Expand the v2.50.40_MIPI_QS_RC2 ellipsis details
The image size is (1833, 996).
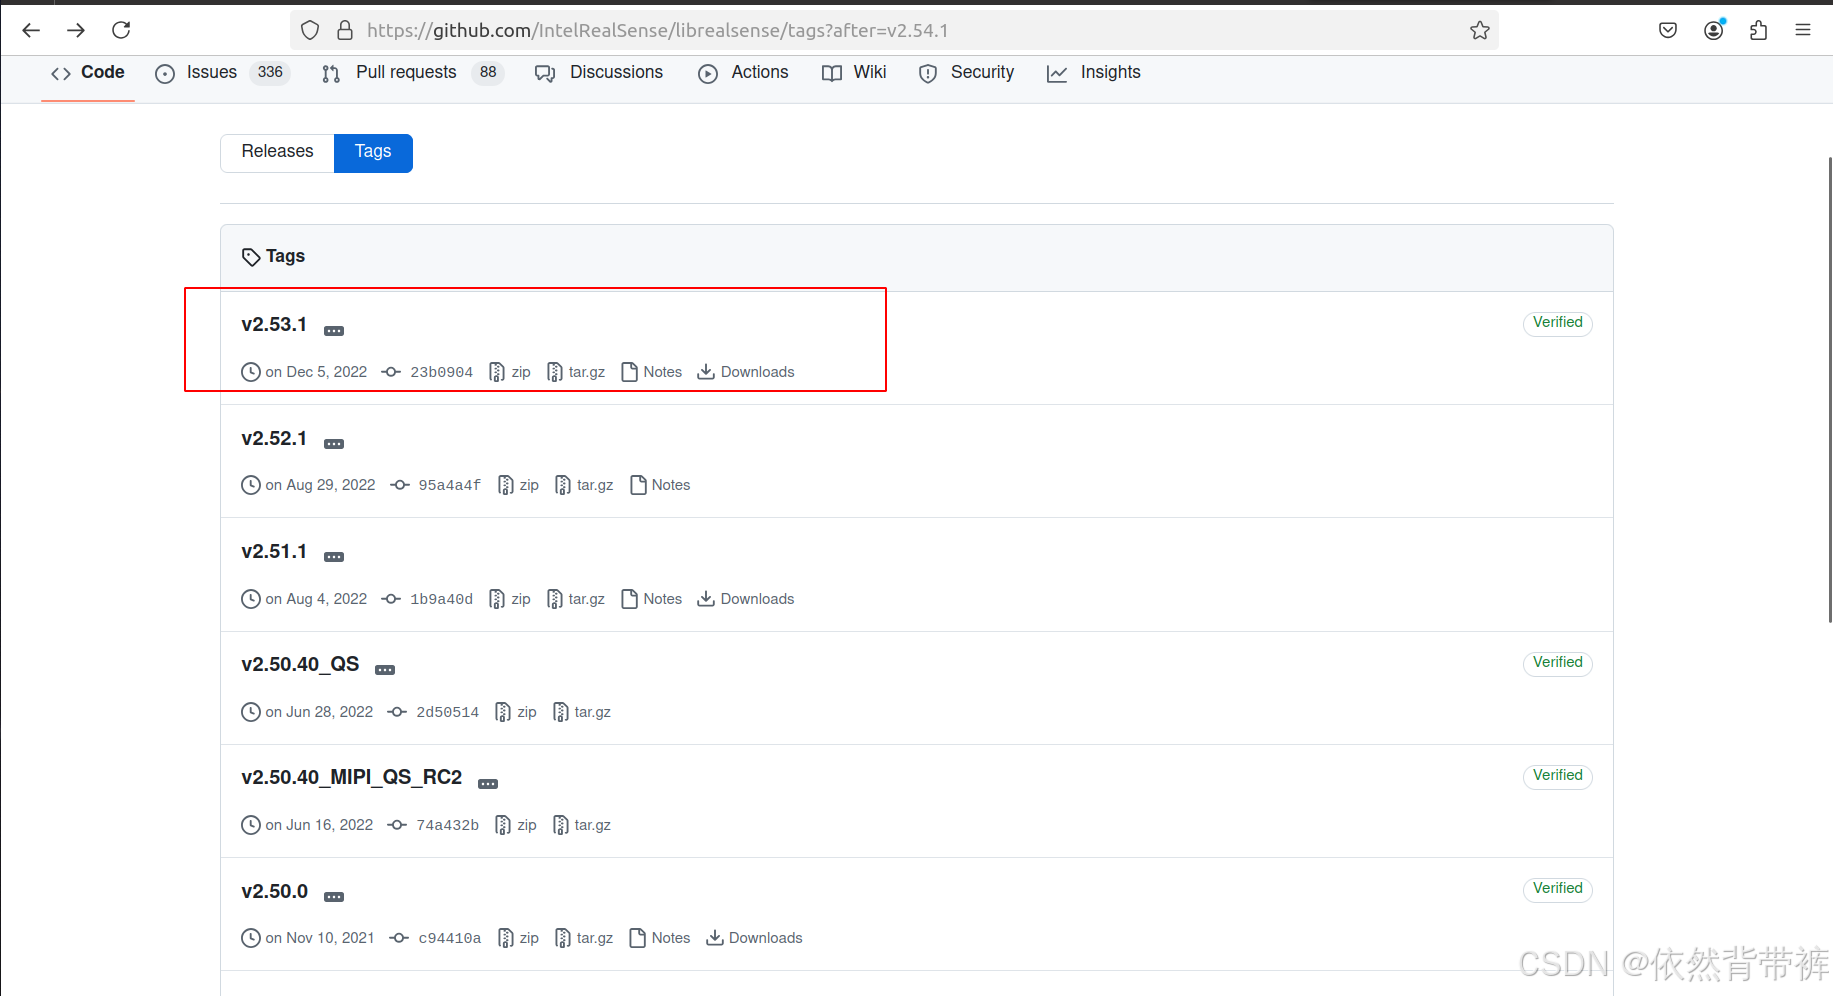(488, 784)
